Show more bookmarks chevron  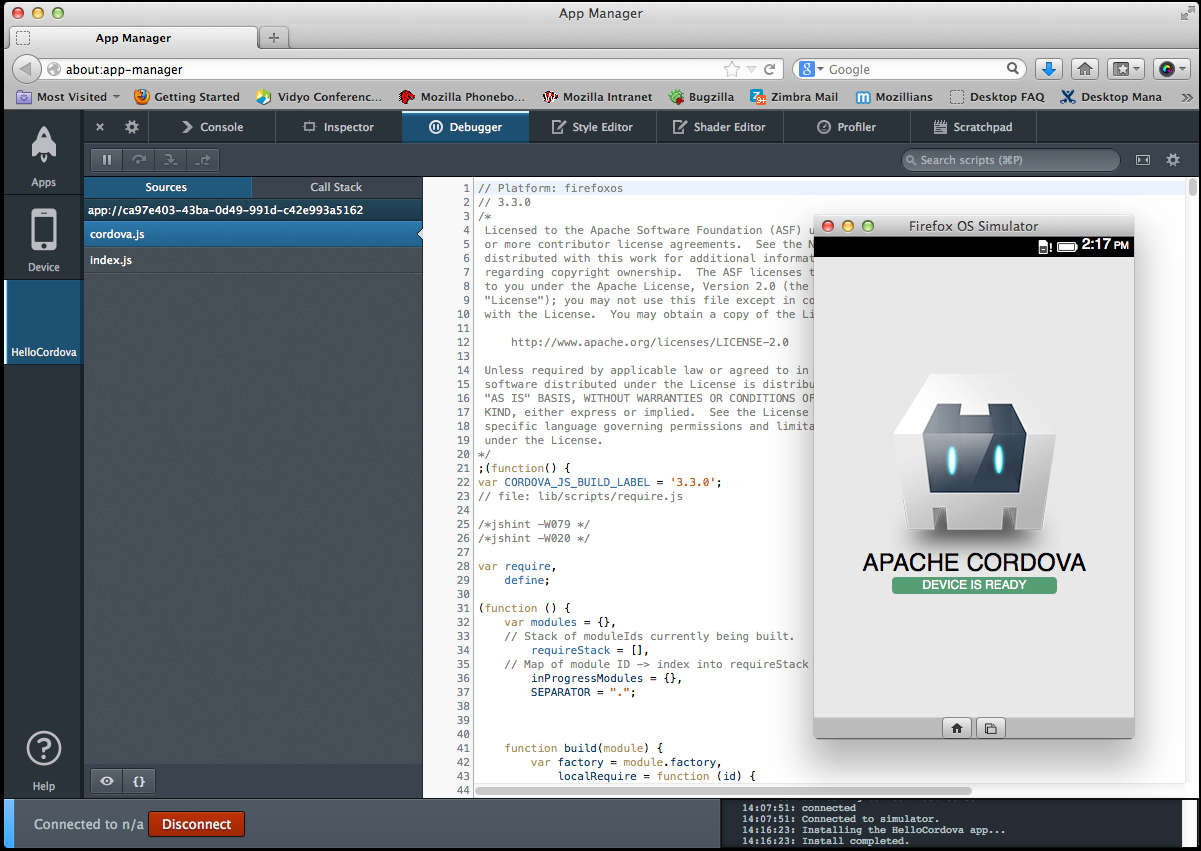click(x=1187, y=97)
